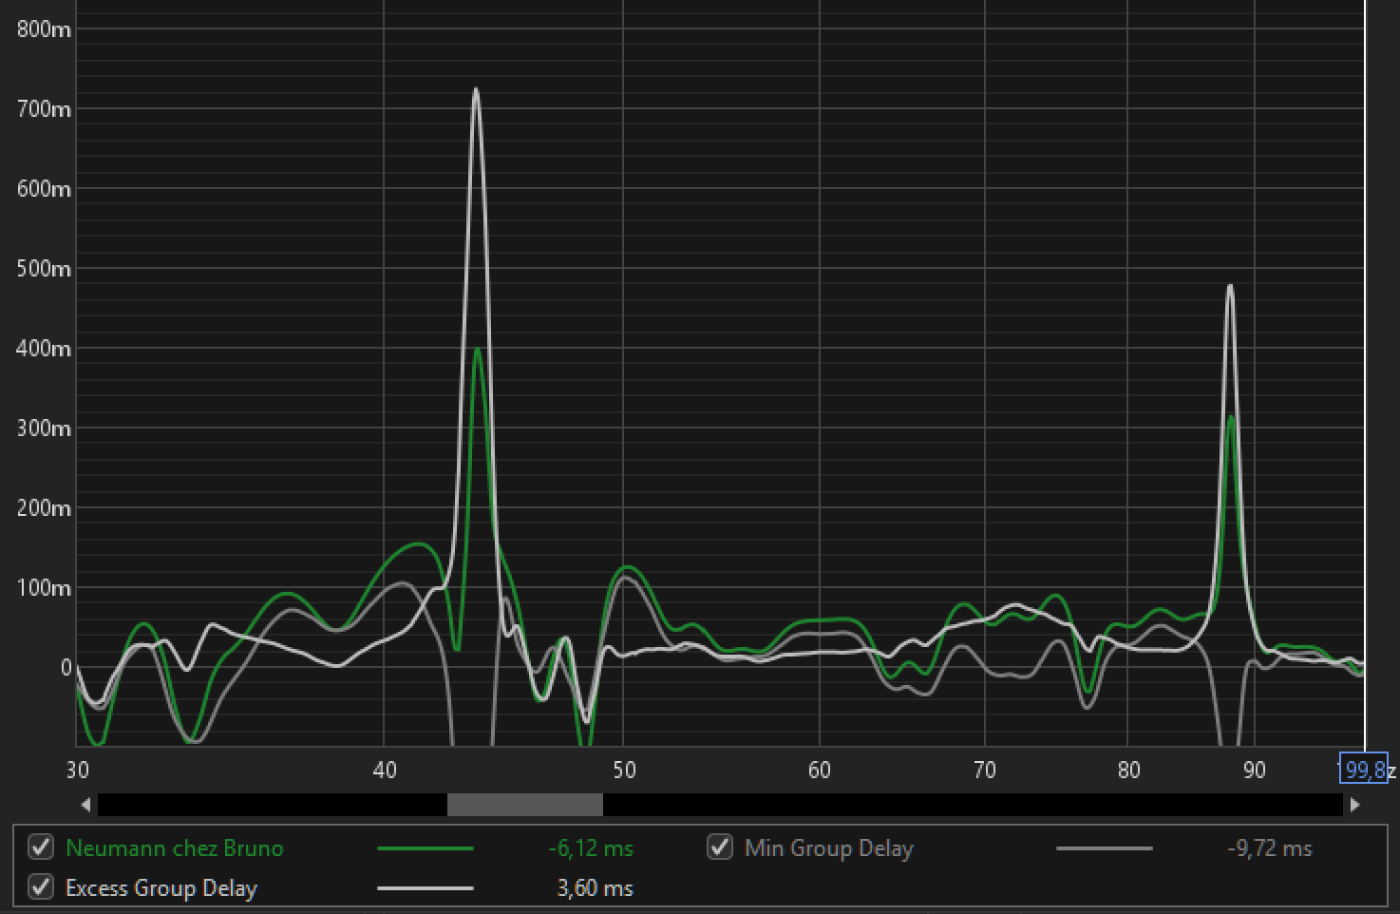Click the black scrollbar track right of the thumb
Viewport: 1400px width, 914px height.
point(972,804)
